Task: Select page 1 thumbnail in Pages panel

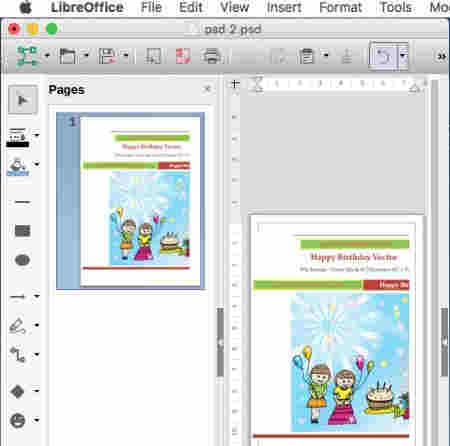Action: coord(130,201)
